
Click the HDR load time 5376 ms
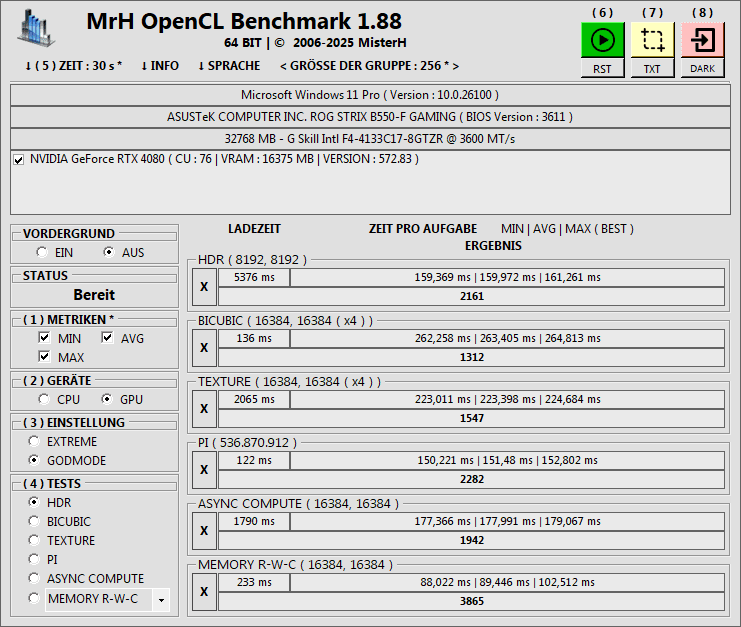[x=254, y=277]
